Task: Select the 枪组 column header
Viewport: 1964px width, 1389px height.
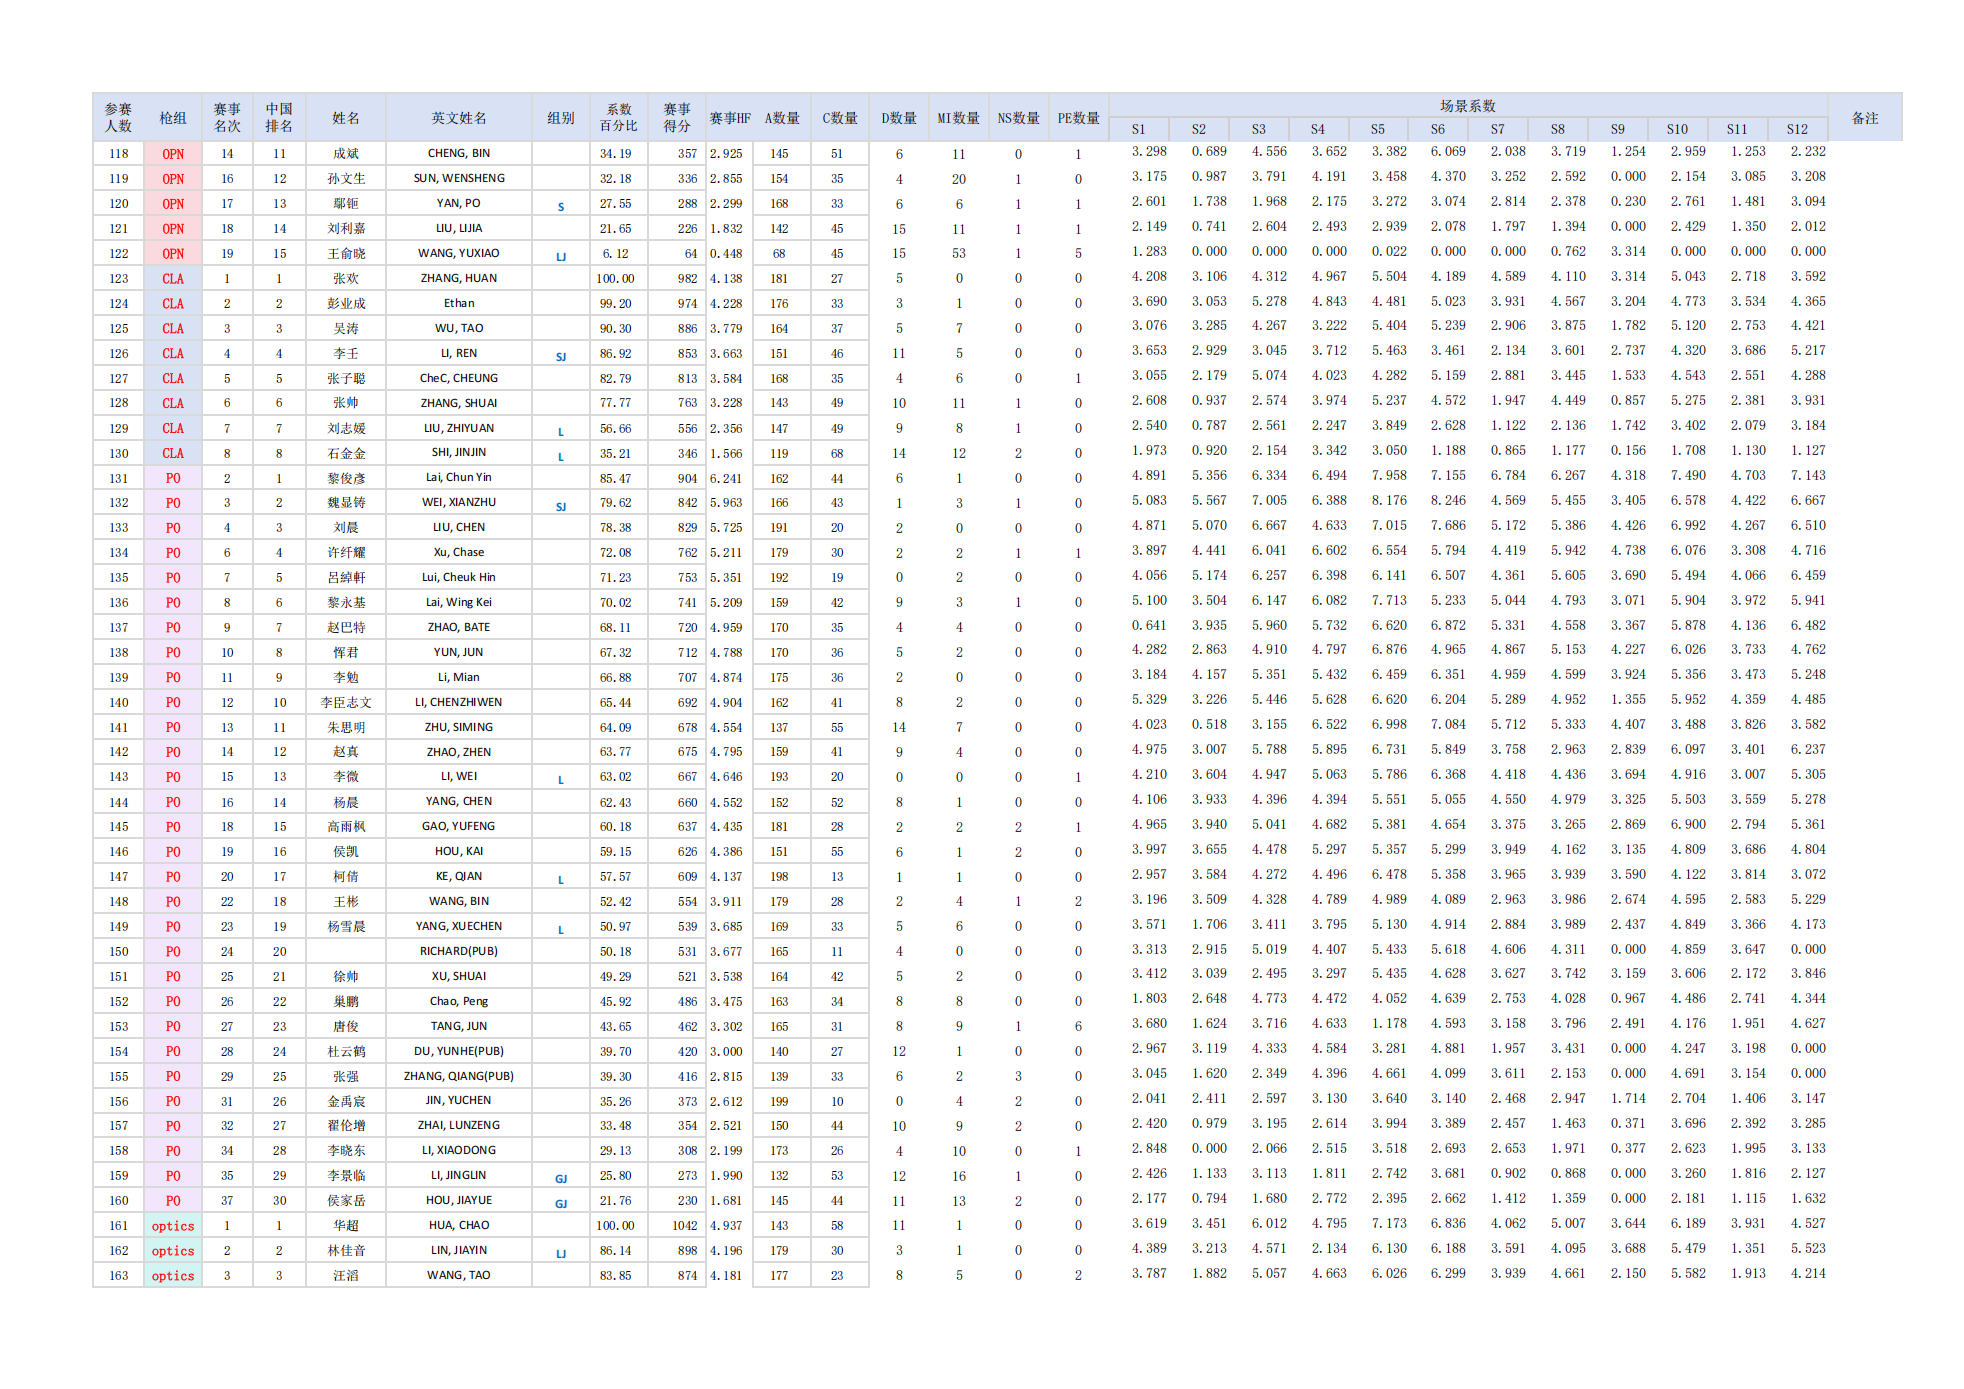Action: coord(173,118)
